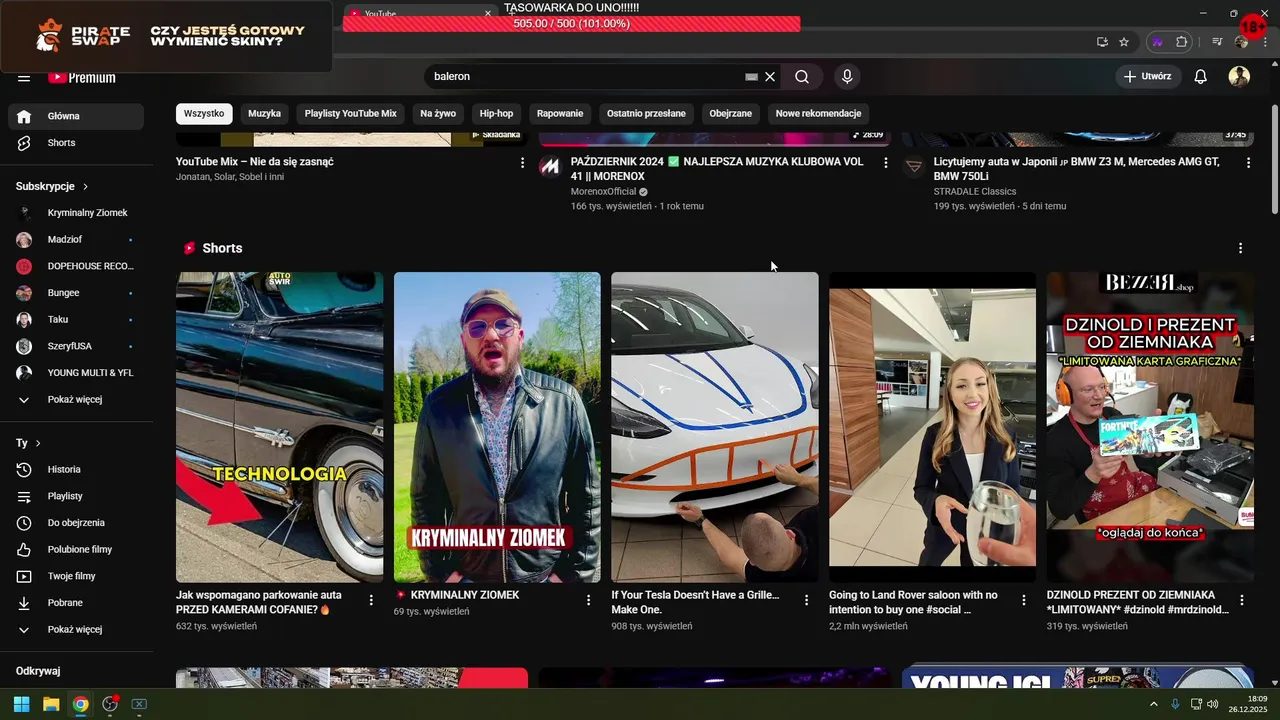The height and width of the screenshot is (720, 1280).
Task: Open menu for parkowanie auta short
Action: click(371, 600)
